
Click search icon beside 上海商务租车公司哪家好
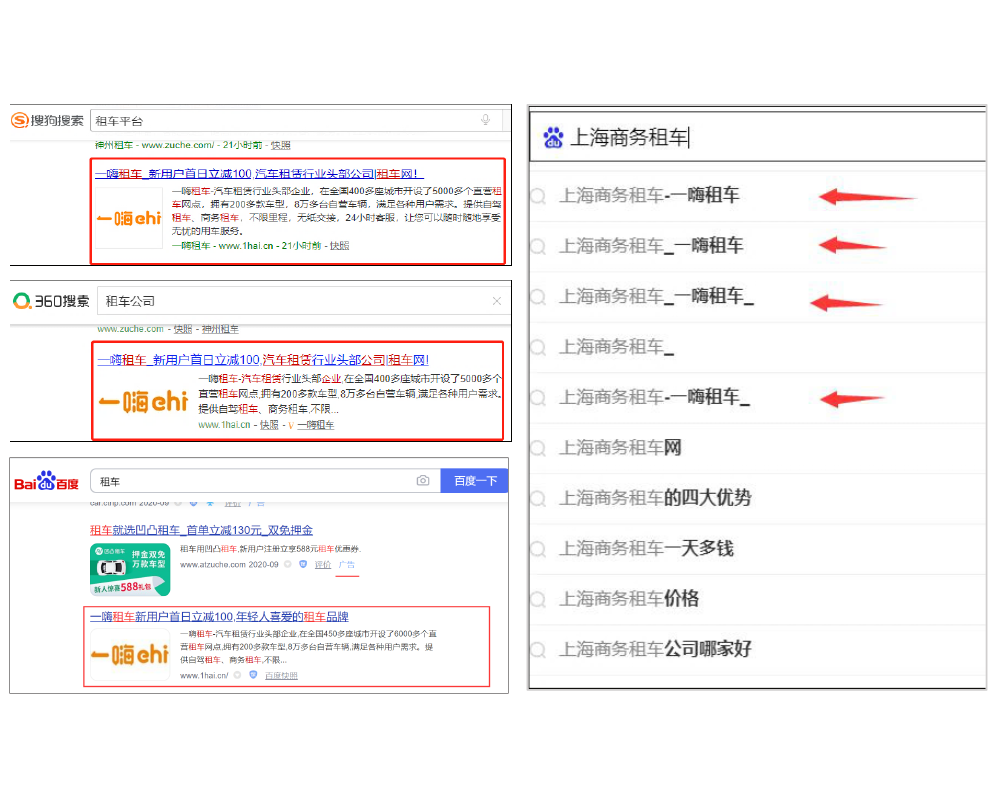(x=538, y=650)
